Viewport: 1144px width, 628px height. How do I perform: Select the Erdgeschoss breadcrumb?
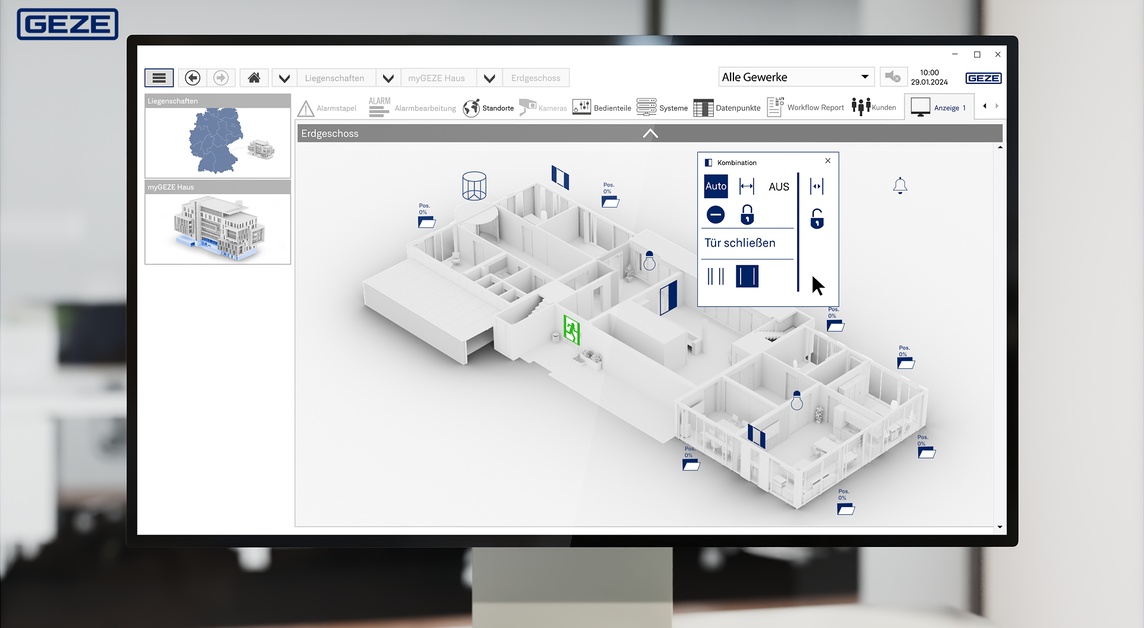click(536, 78)
